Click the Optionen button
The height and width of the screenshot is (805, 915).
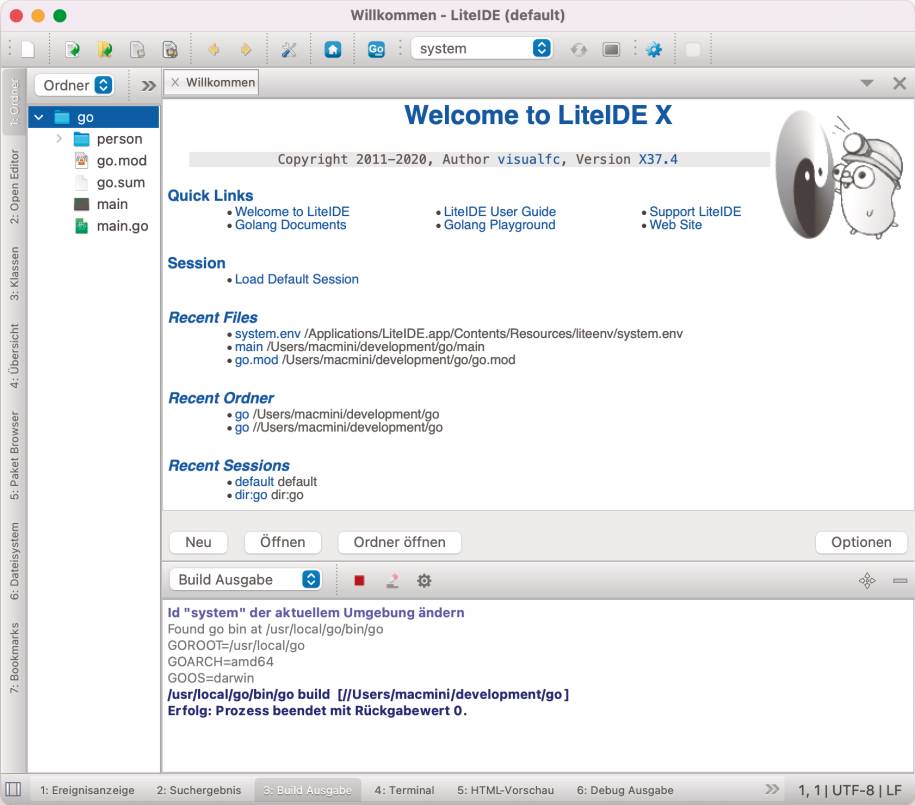[x=861, y=542]
